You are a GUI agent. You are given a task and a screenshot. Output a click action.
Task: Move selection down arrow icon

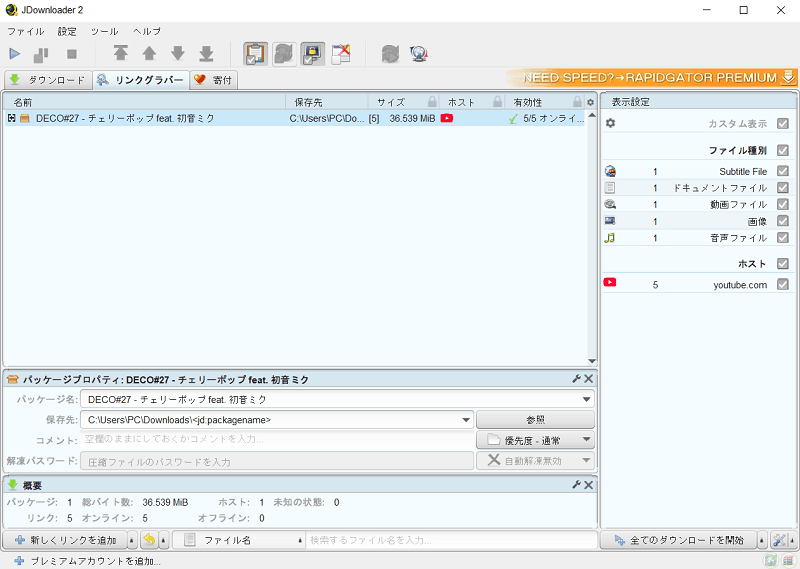click(x=178, y=53)
